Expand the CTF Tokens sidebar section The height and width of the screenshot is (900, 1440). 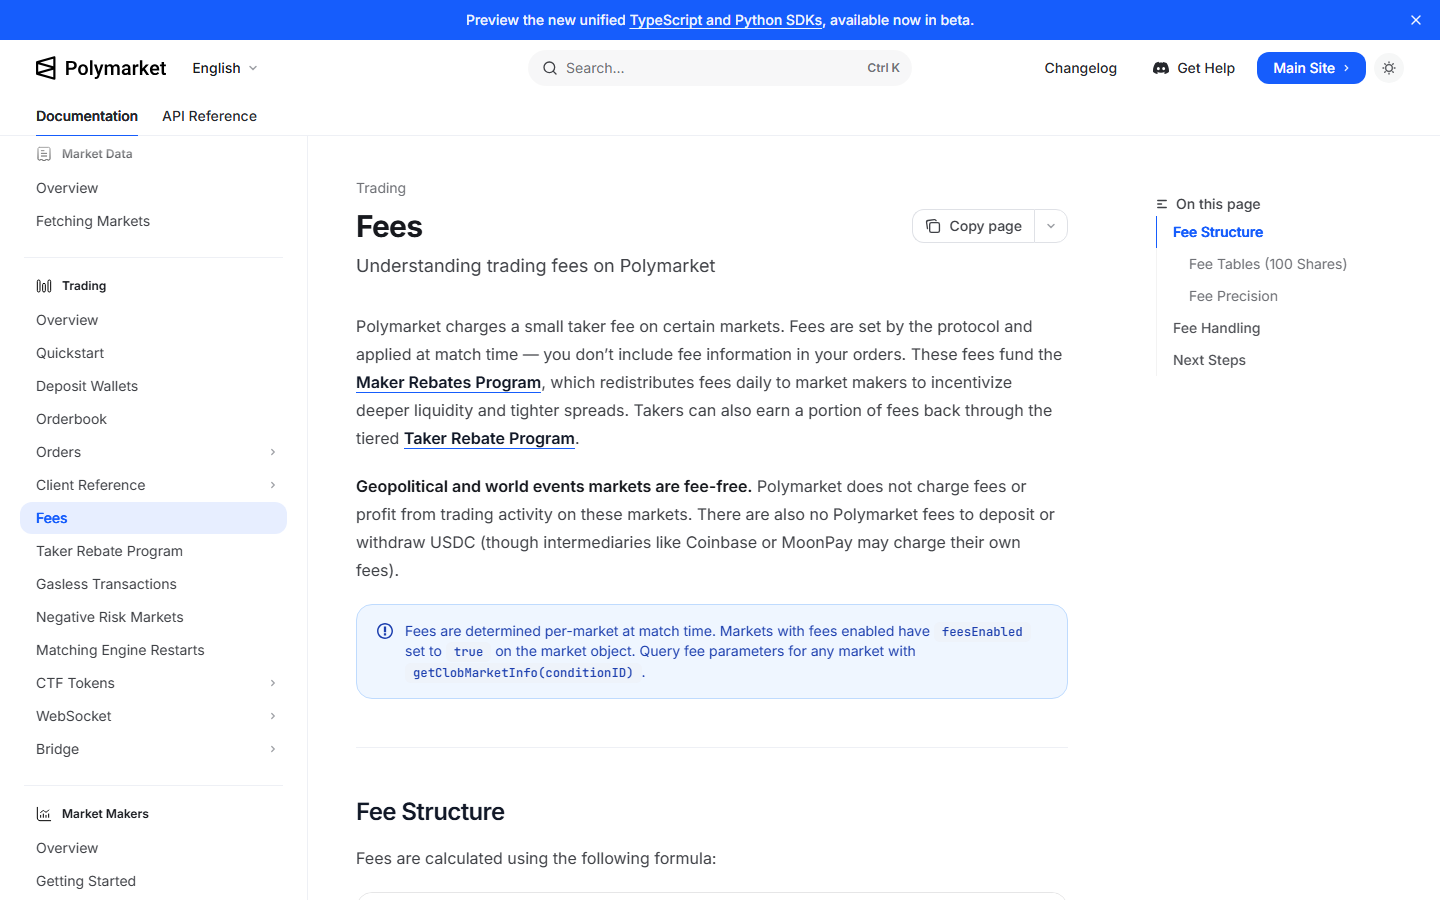(x=273, y=683)
